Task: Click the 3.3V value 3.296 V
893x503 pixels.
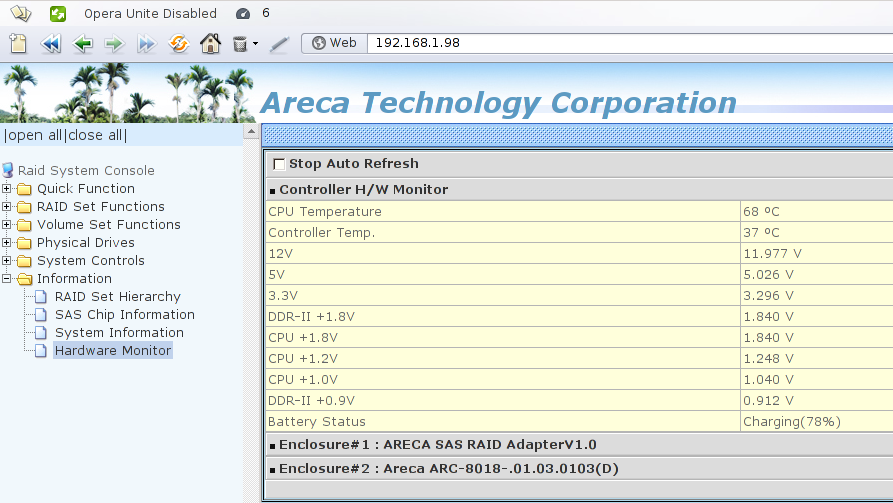Action: 768,296
